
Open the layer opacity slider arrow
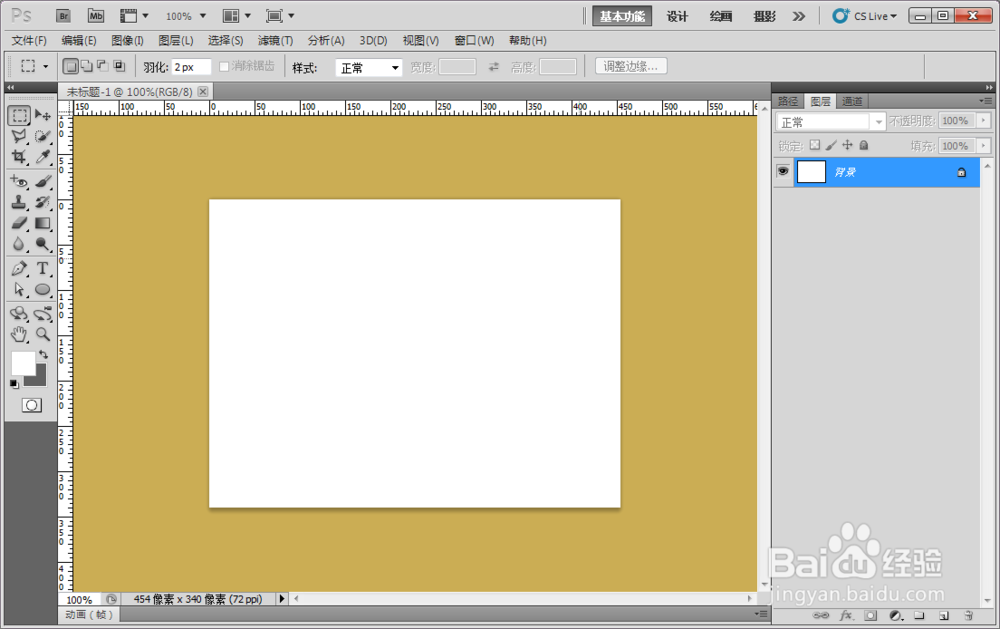click(x=983, y=121)
